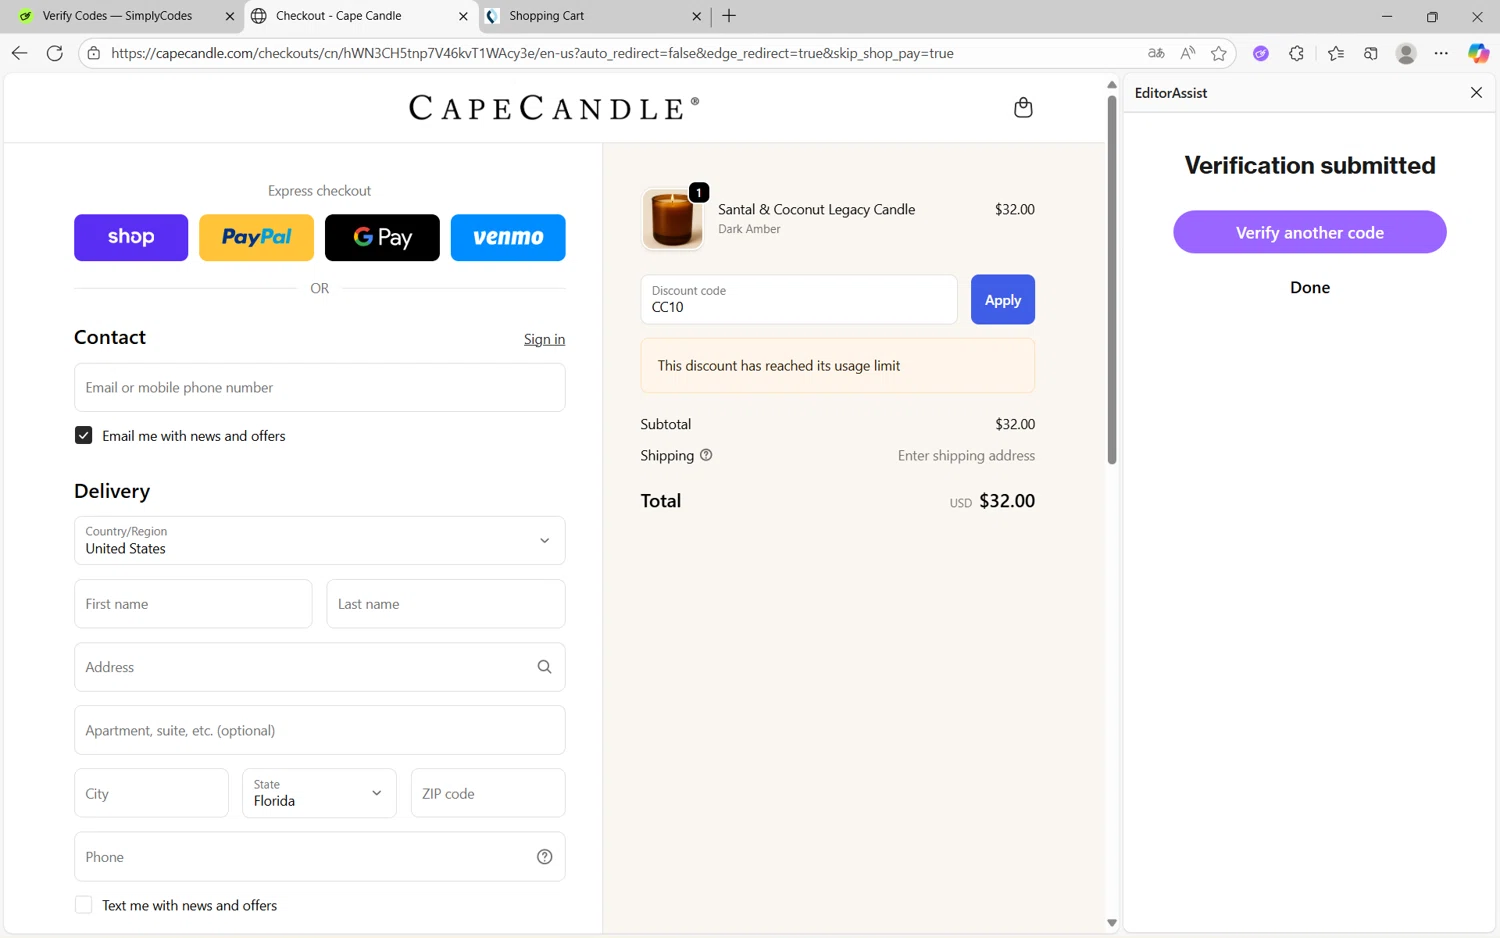Viewport: 1500px width, 938px height.
Task: Click page scrollbar up arrow
Action: pos(1111,85)
